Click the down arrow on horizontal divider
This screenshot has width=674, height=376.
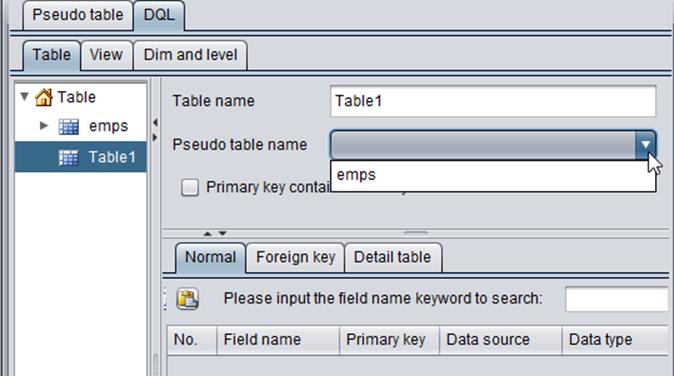[x=223, y=234]
